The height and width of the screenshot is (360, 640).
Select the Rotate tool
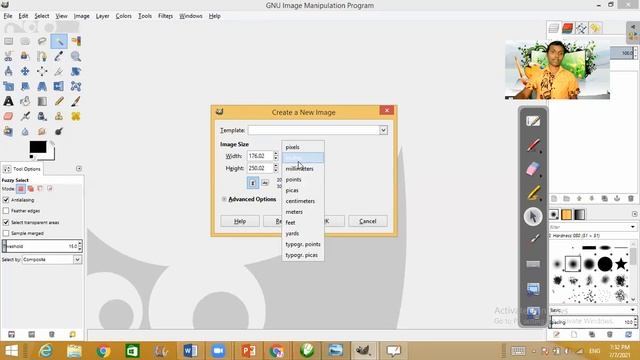(x=76, y=71)
